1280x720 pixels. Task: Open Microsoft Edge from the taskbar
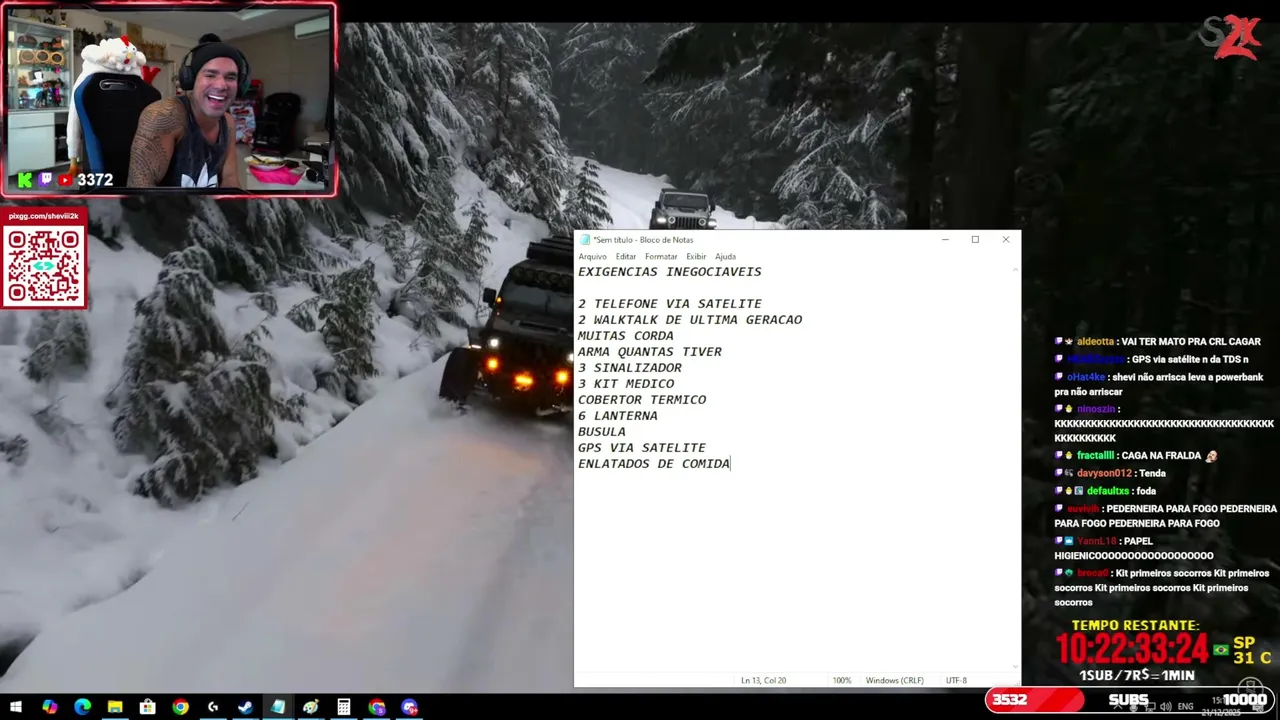[82, 707]
